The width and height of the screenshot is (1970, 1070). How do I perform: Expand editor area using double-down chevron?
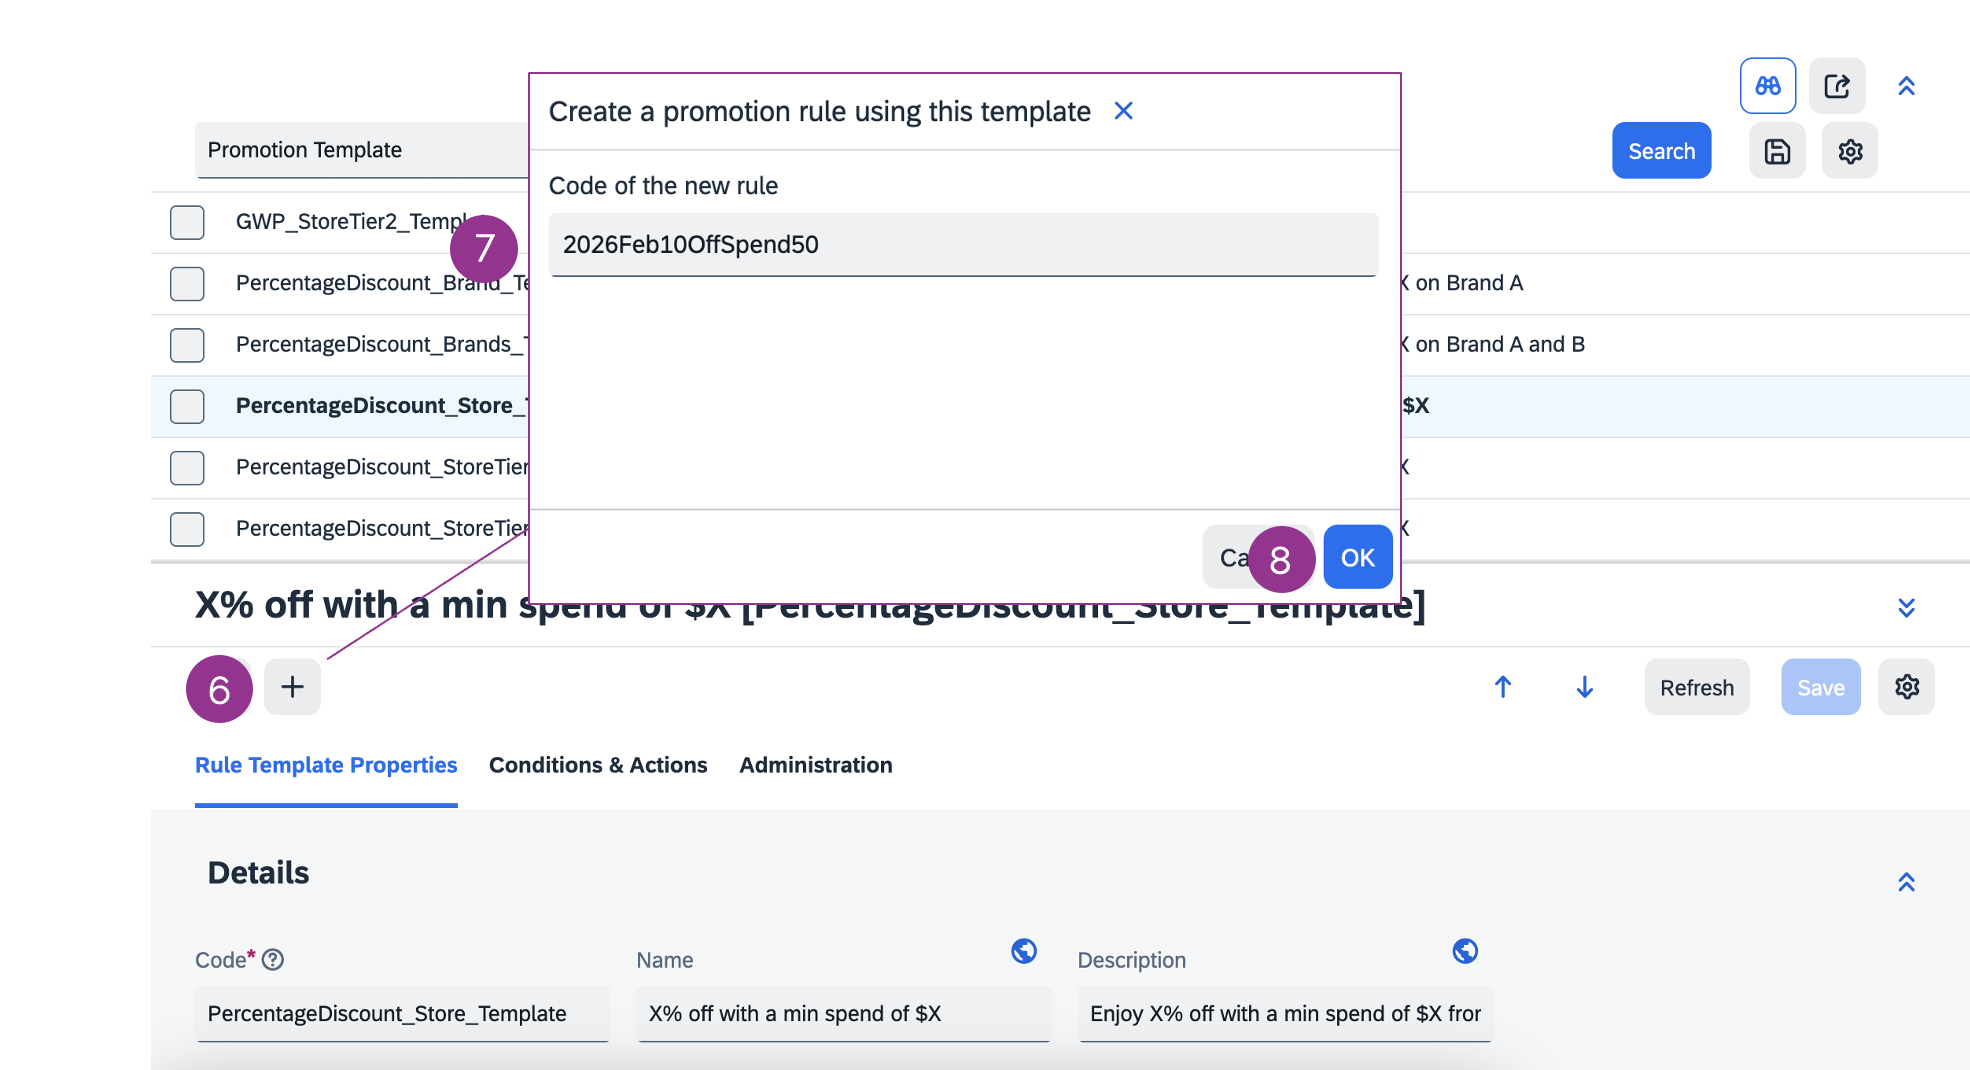click(x=1906, y=608)
